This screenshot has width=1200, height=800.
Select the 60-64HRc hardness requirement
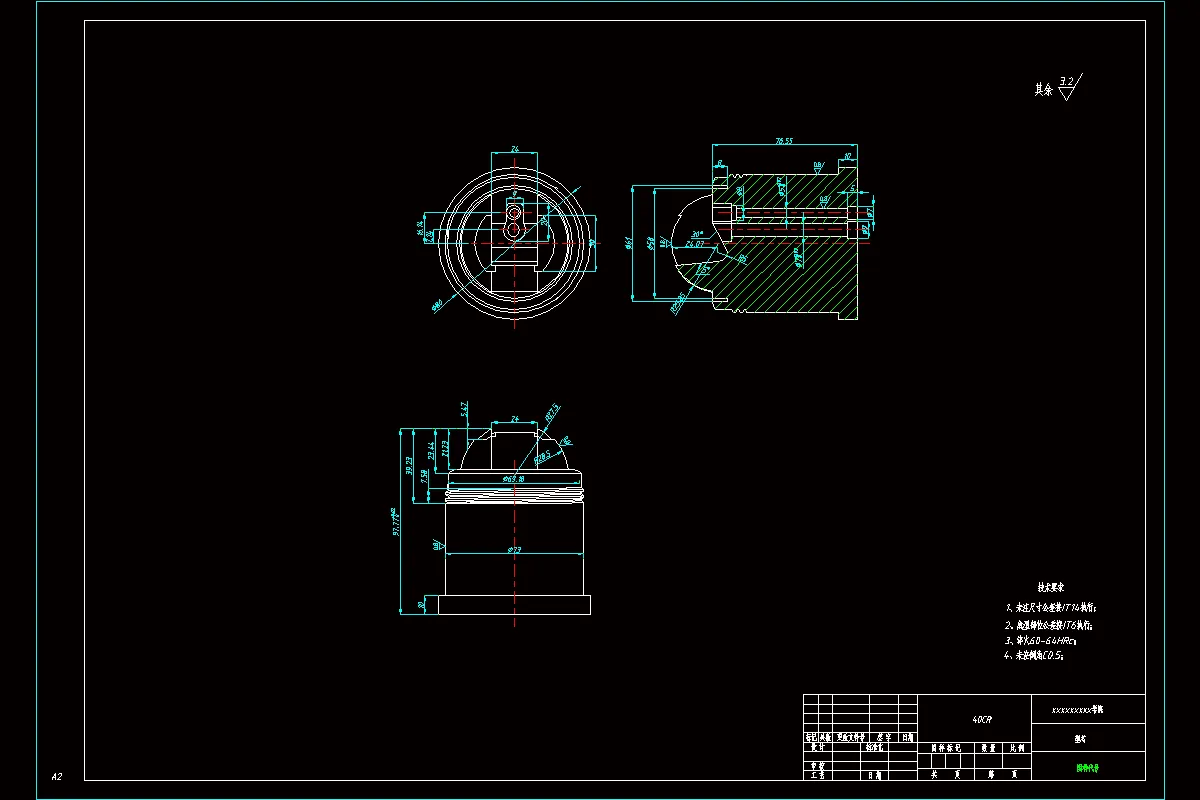click(1040, 640)
